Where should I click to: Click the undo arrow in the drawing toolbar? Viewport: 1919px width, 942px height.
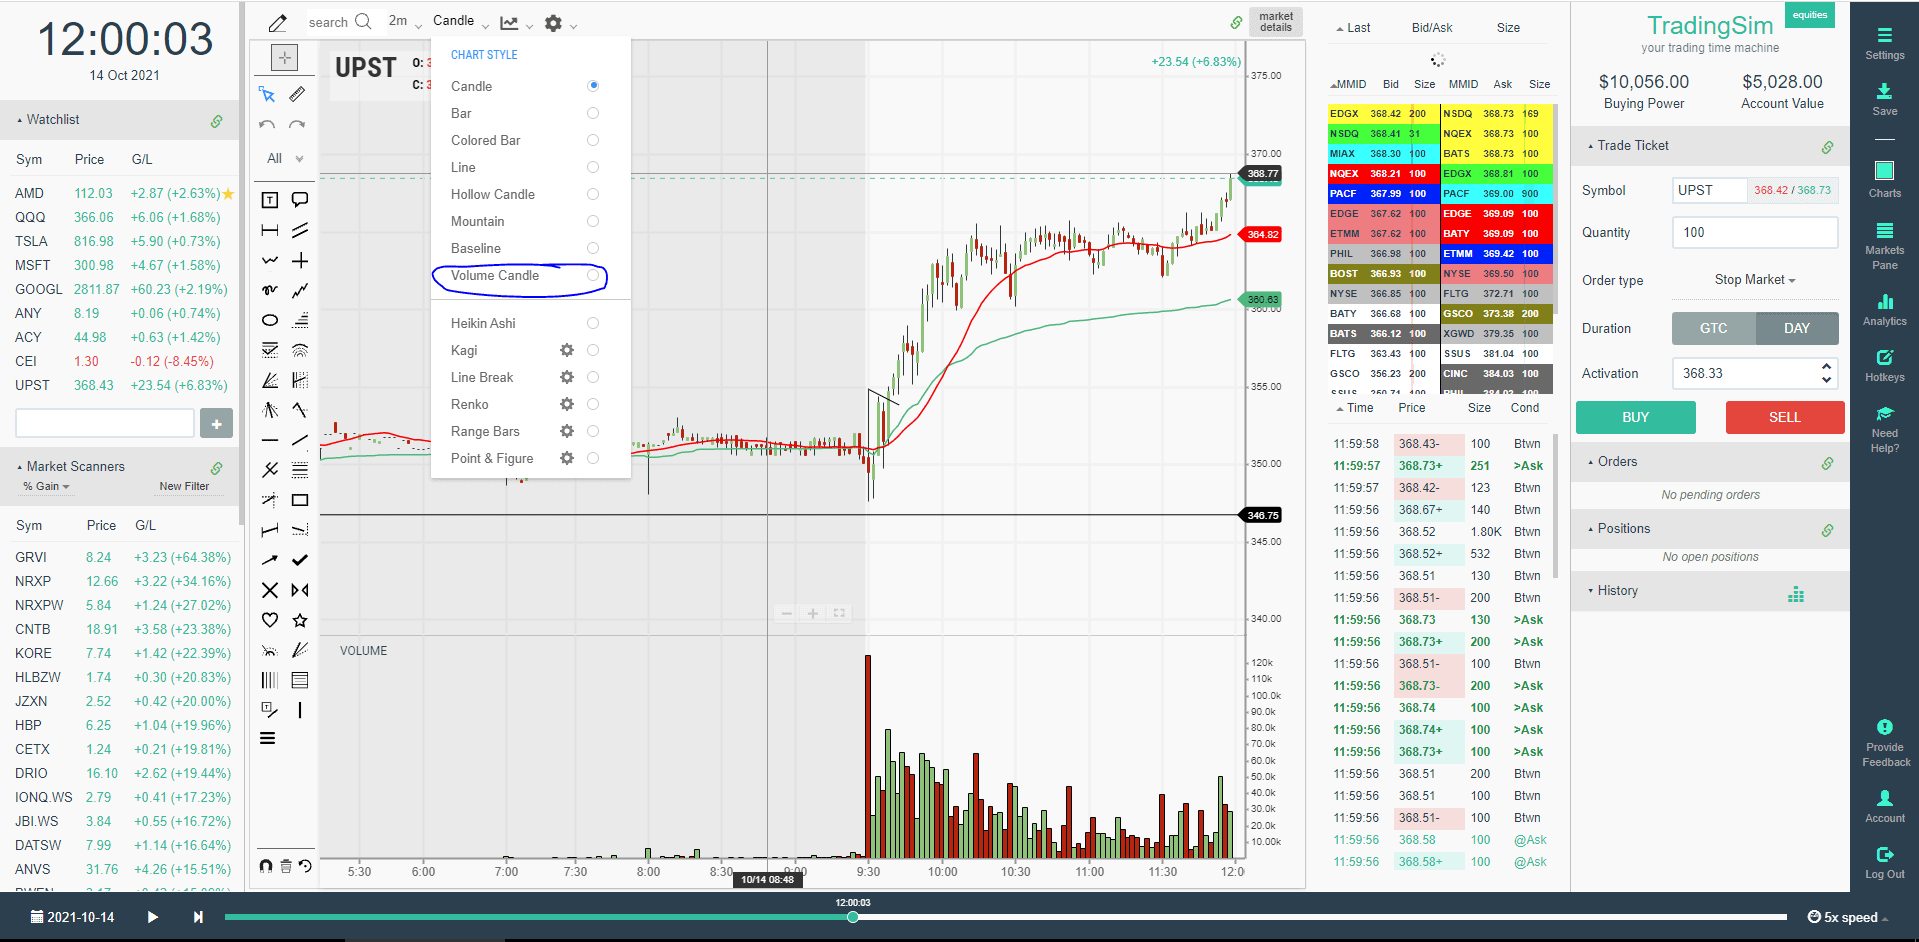tap(267, 124)
